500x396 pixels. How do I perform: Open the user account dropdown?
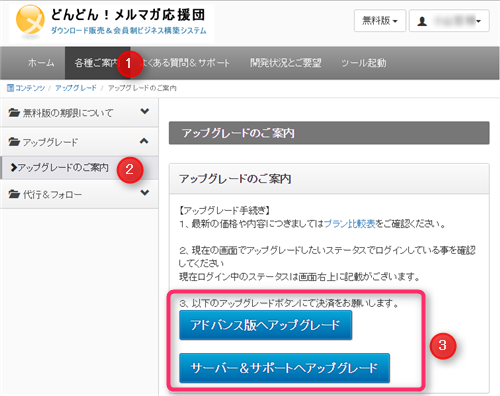pyautogui.click(x=449, y=21)
